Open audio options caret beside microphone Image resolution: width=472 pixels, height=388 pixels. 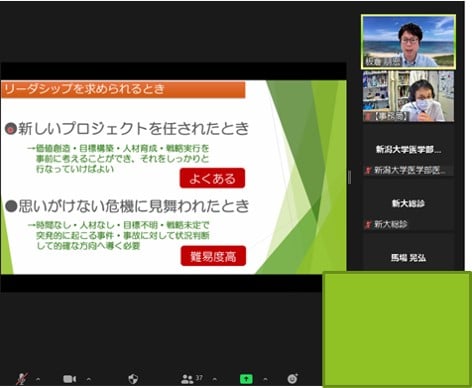(38, 379)
